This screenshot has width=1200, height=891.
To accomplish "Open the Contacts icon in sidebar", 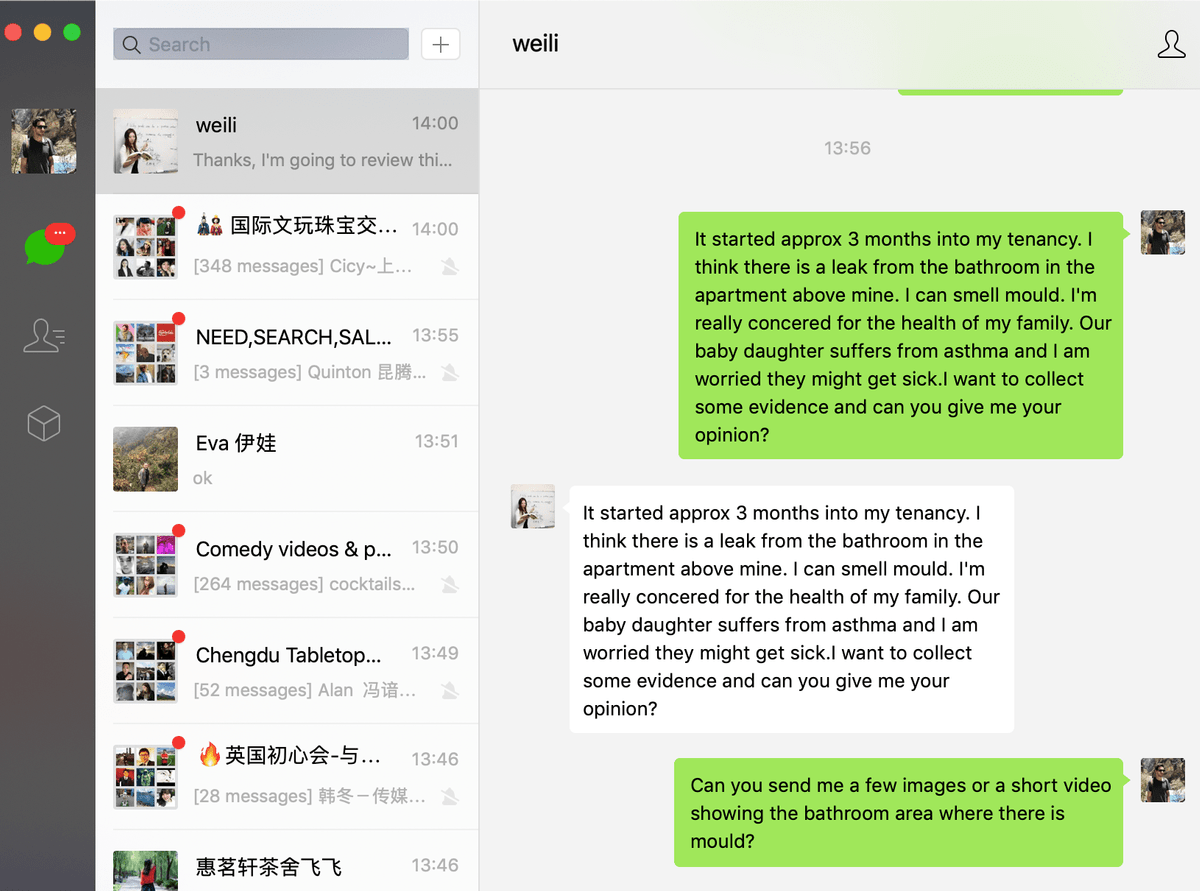I will tap(44, 336).
